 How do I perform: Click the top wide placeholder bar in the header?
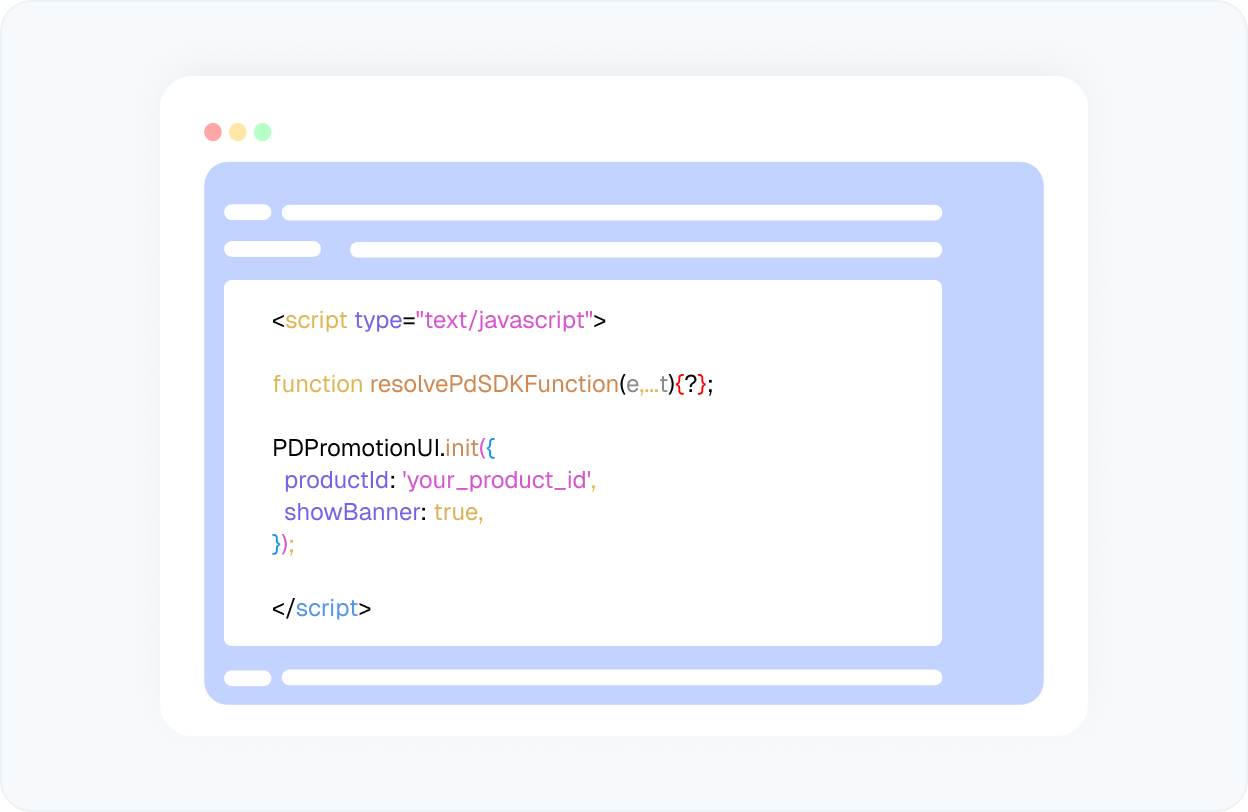tap(612, 212)
